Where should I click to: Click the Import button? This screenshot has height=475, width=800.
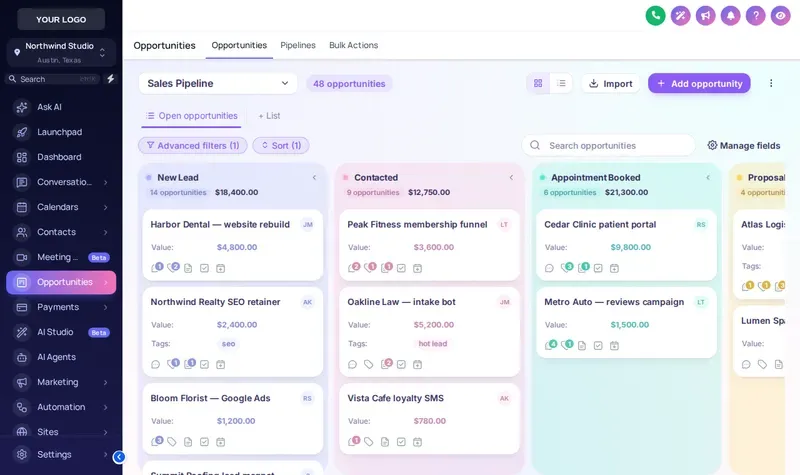tap(611, 83)
